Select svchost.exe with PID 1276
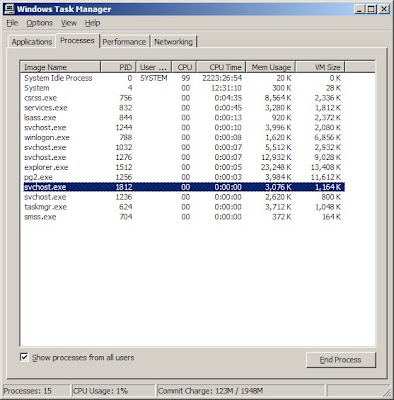394x400 pixels. (x=182, y=157)
